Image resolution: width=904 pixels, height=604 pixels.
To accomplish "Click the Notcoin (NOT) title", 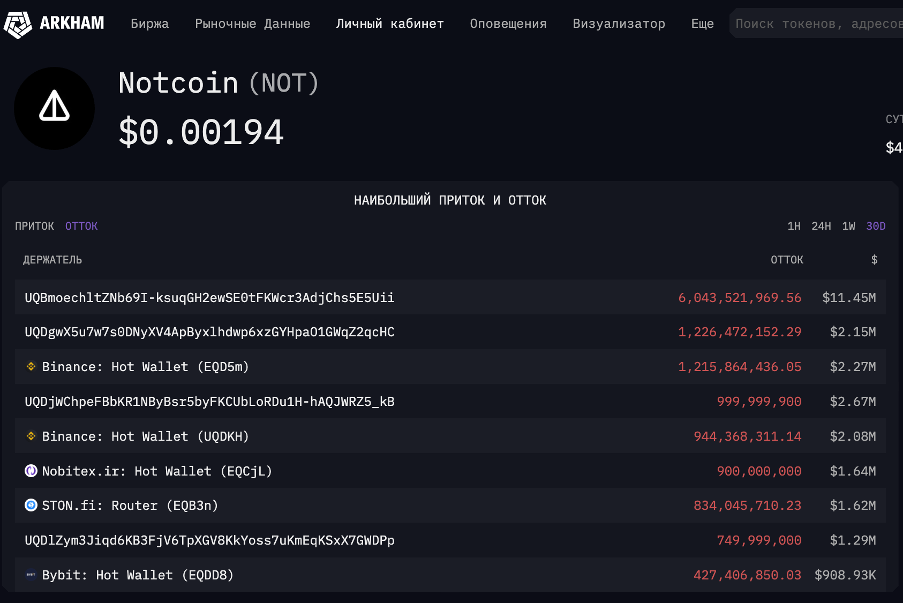I will 219,83.
